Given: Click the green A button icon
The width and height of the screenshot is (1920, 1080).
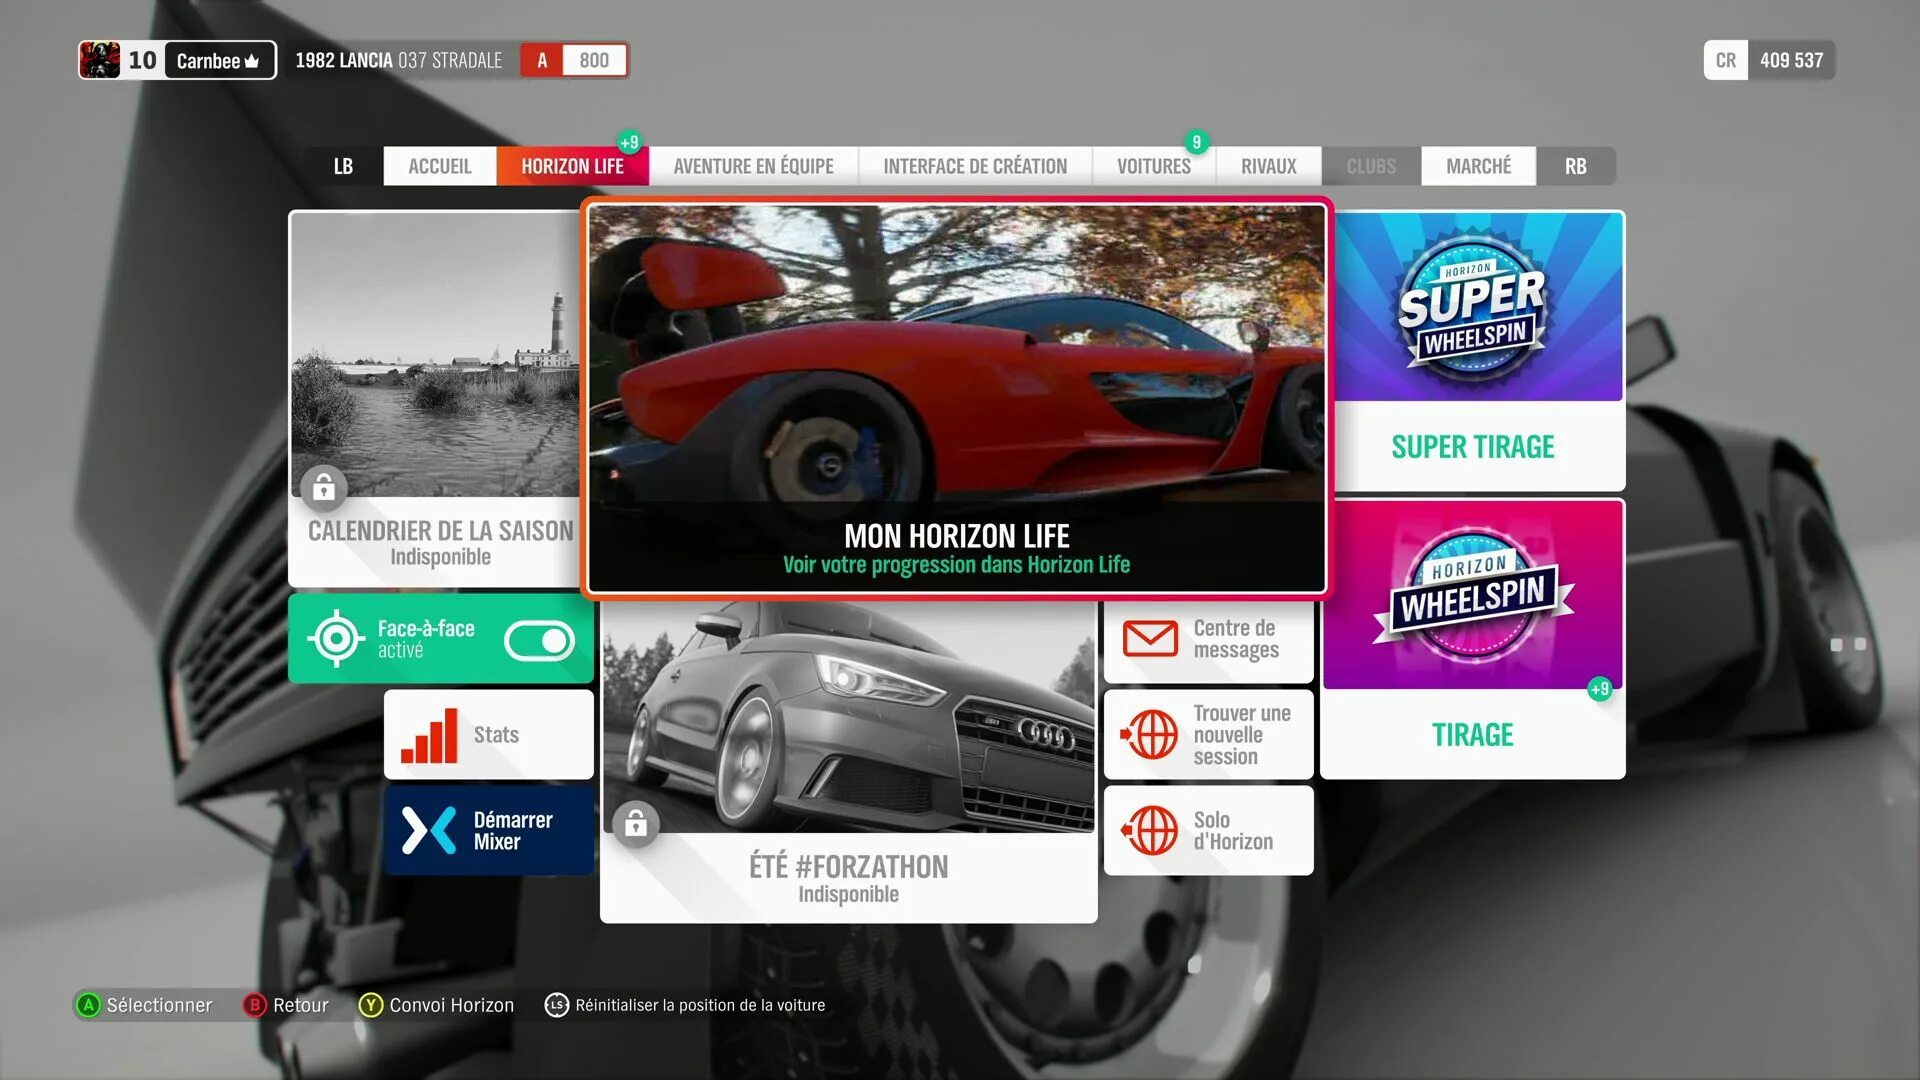Looking at the screenshot, I should click(x=88, y=1005).
